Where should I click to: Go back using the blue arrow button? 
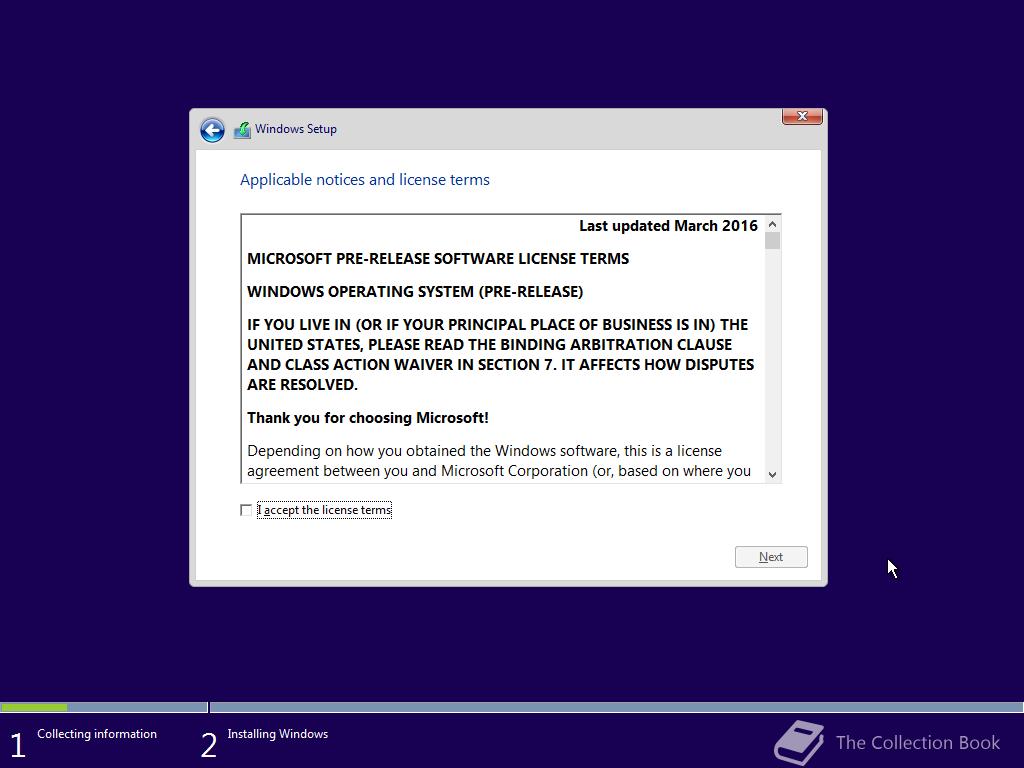pos(212,130)
